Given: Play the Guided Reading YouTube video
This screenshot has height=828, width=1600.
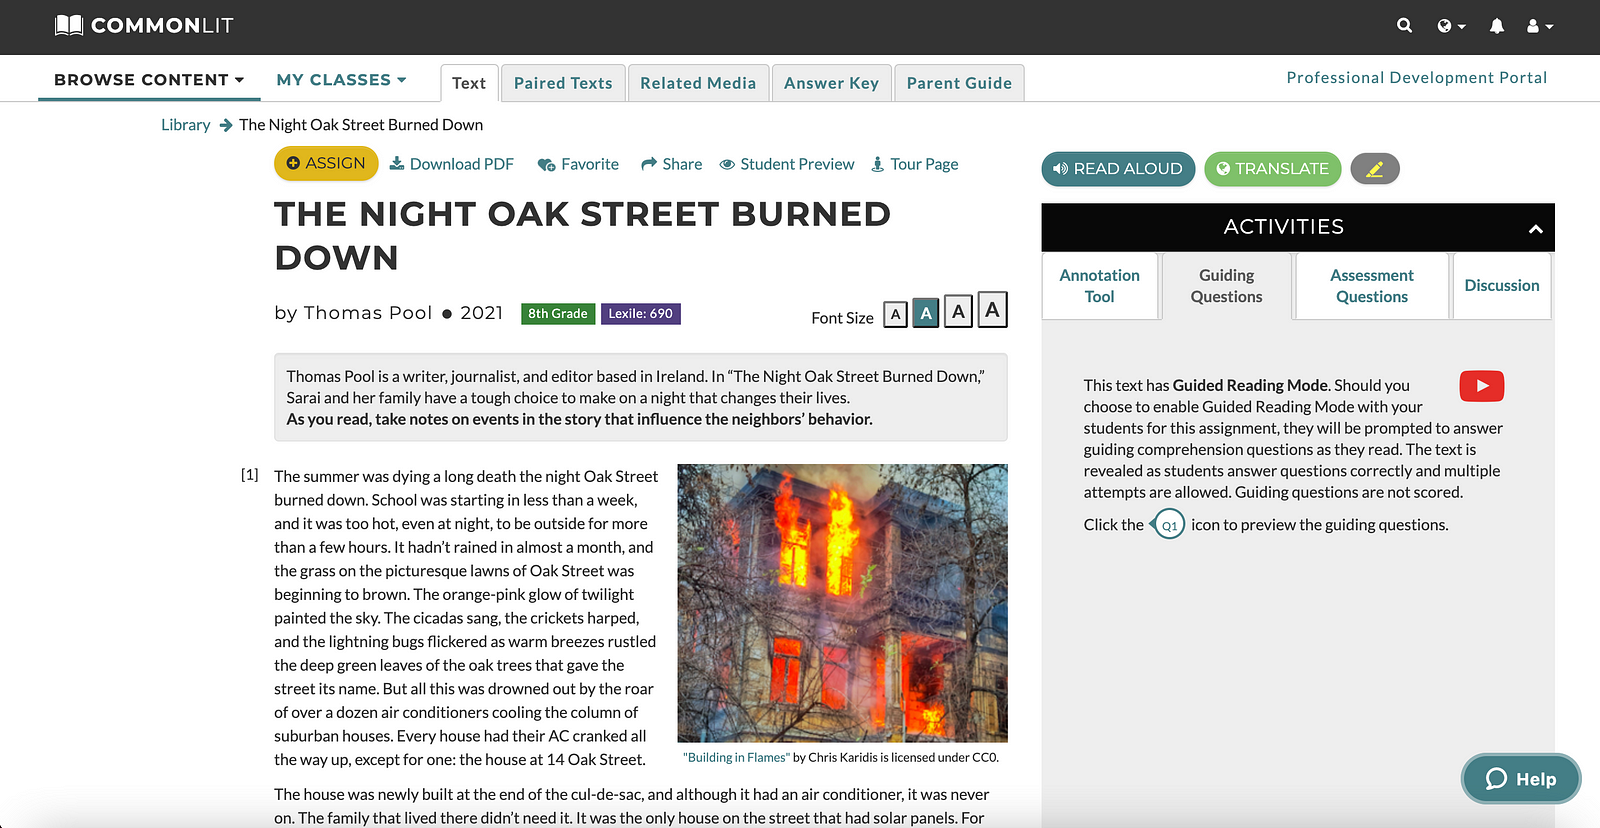Looking at the screenshot, I should [x=1481, y=386].
